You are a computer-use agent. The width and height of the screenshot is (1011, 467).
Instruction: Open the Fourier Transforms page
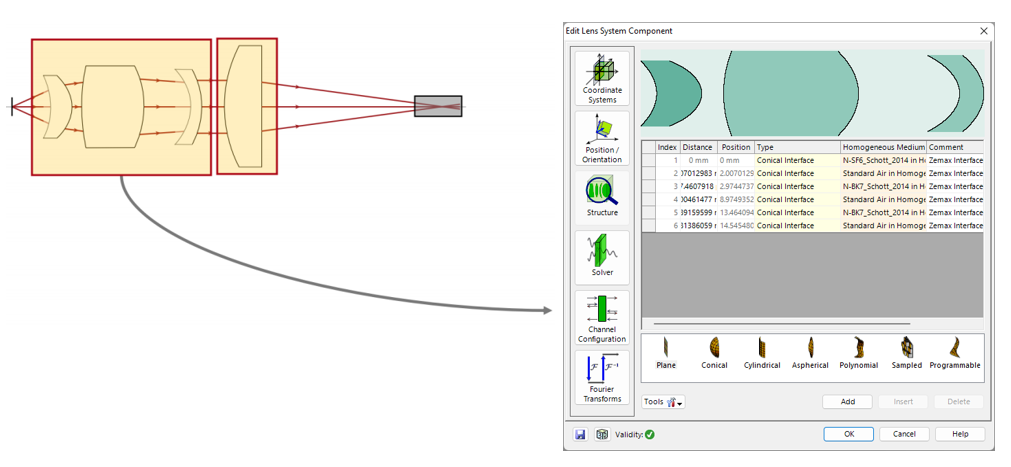pos(602,377)
